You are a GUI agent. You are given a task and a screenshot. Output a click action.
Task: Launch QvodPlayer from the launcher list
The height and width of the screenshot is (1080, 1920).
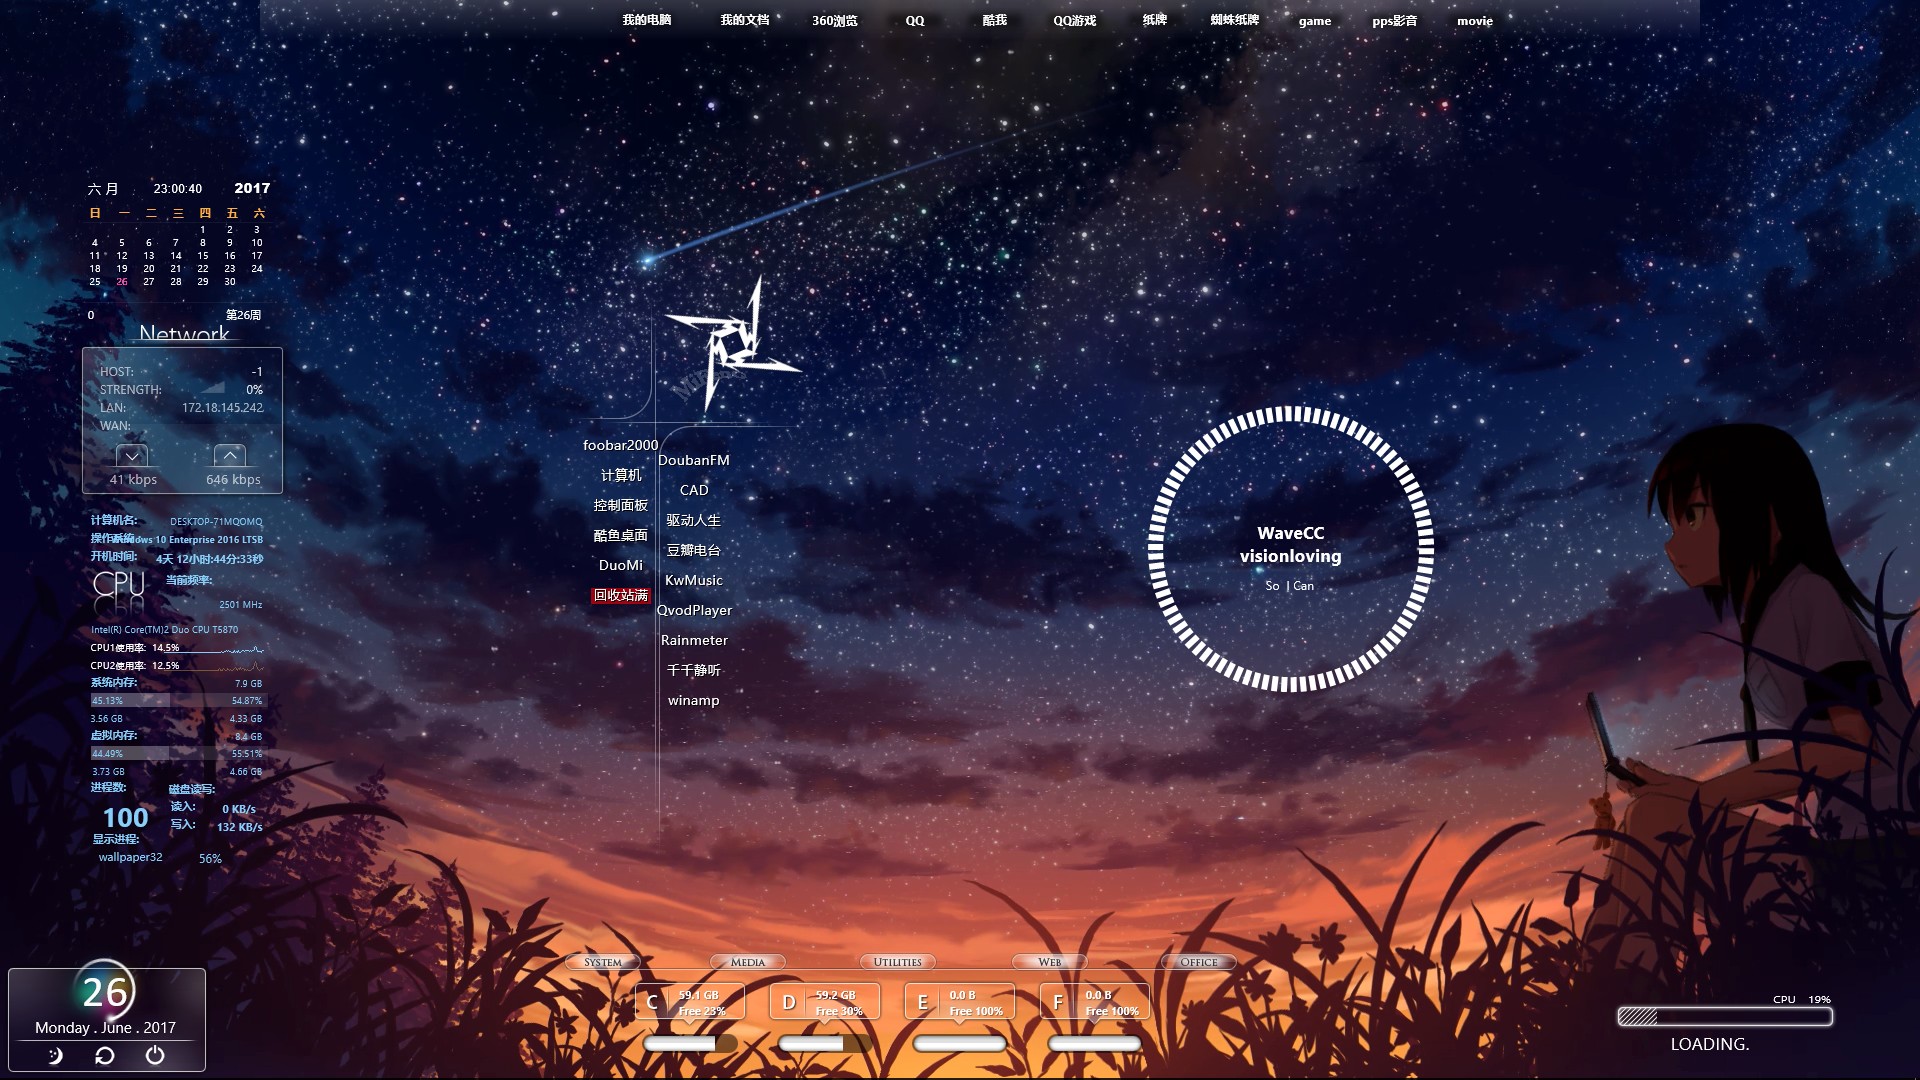coord(694,610)
